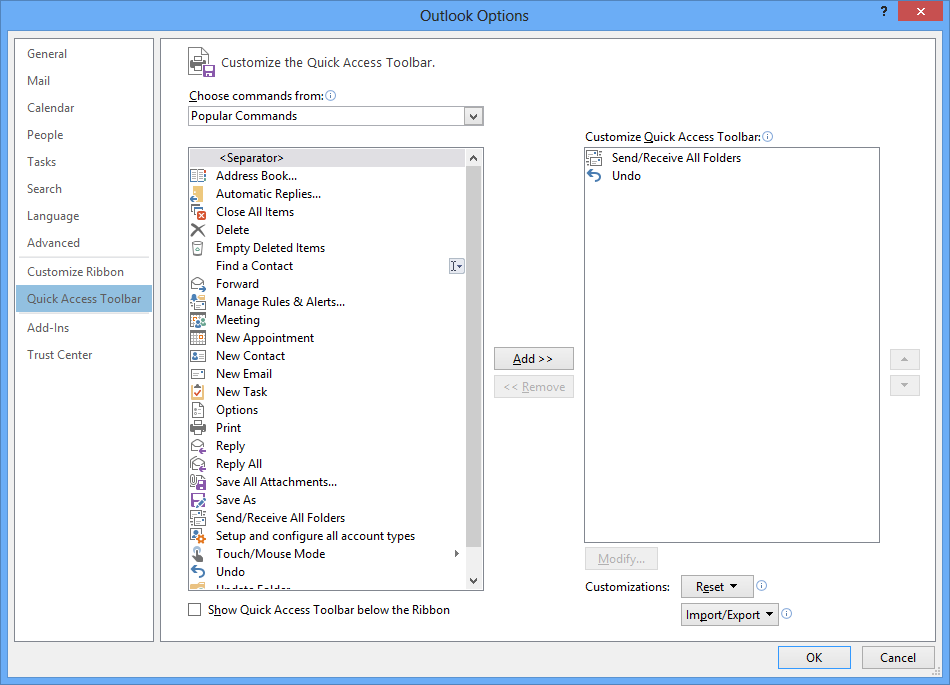Click the New Appointment calendar icon
Viewport: 950px width, 685px height.
198,338
